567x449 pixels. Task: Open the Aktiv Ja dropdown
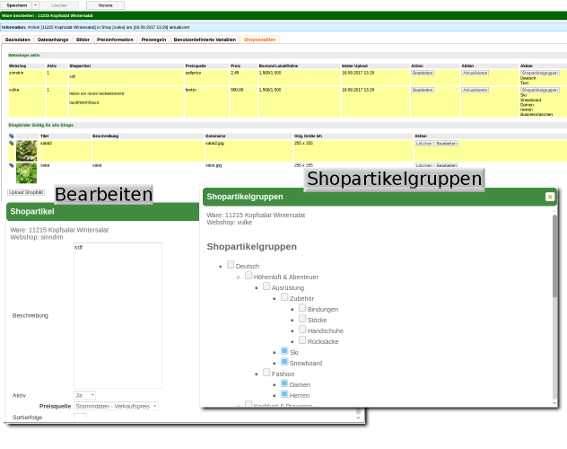click(x=85, y=395)
